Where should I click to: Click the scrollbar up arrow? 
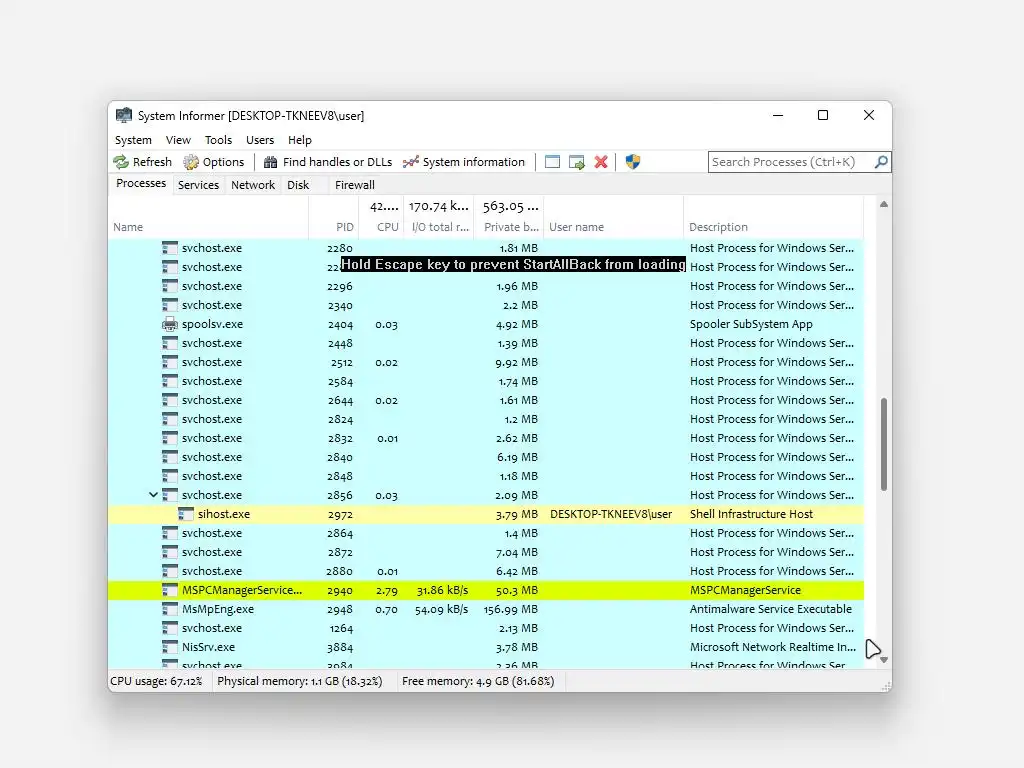click(x=884, y=204)
